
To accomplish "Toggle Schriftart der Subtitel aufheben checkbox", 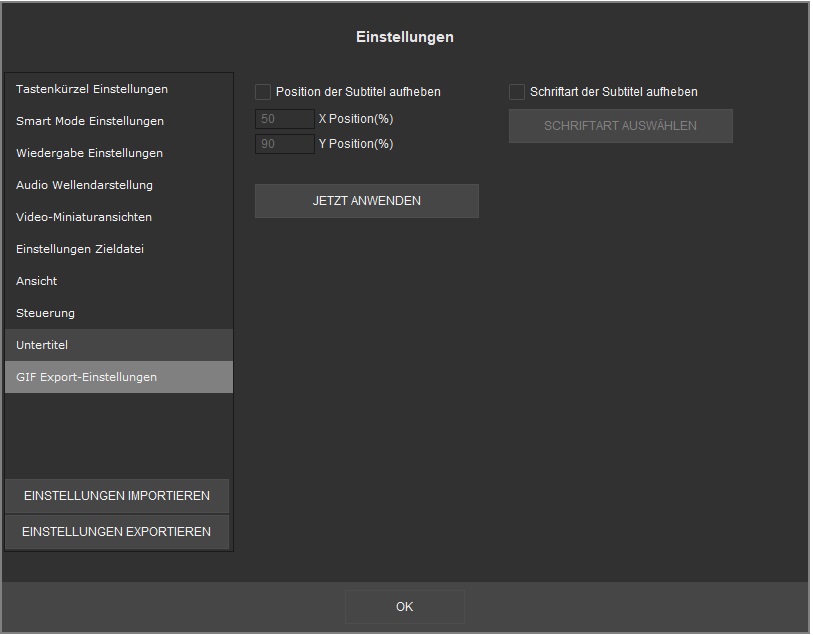I will tap(517, 92).
